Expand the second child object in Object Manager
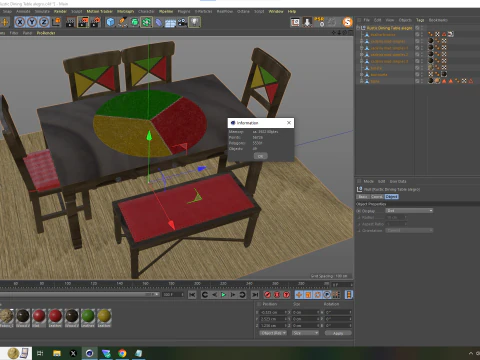This screenshot has height=360, width=480. 361,41
